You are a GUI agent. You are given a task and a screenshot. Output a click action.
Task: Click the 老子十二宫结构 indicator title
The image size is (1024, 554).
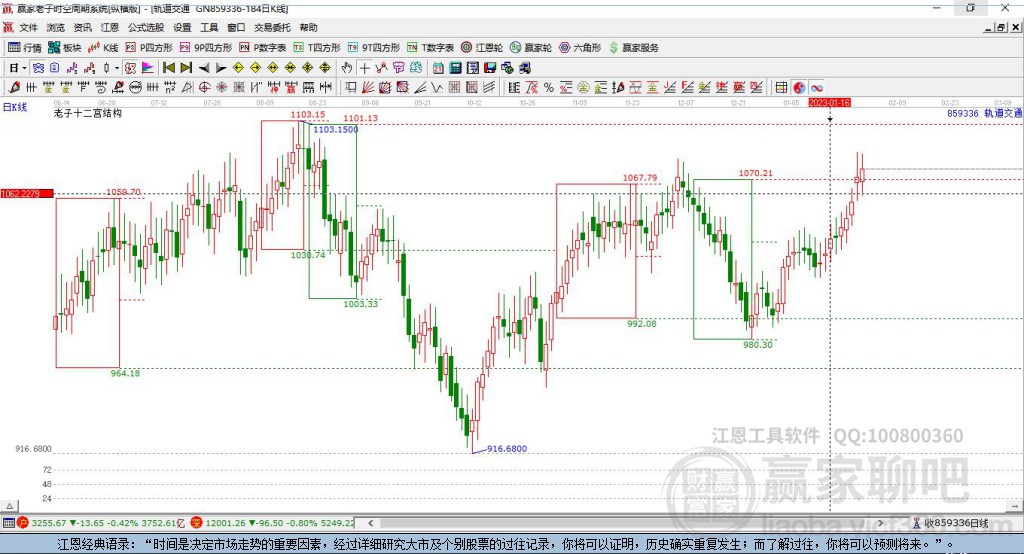pyautogui.click(x=88, y=113)
